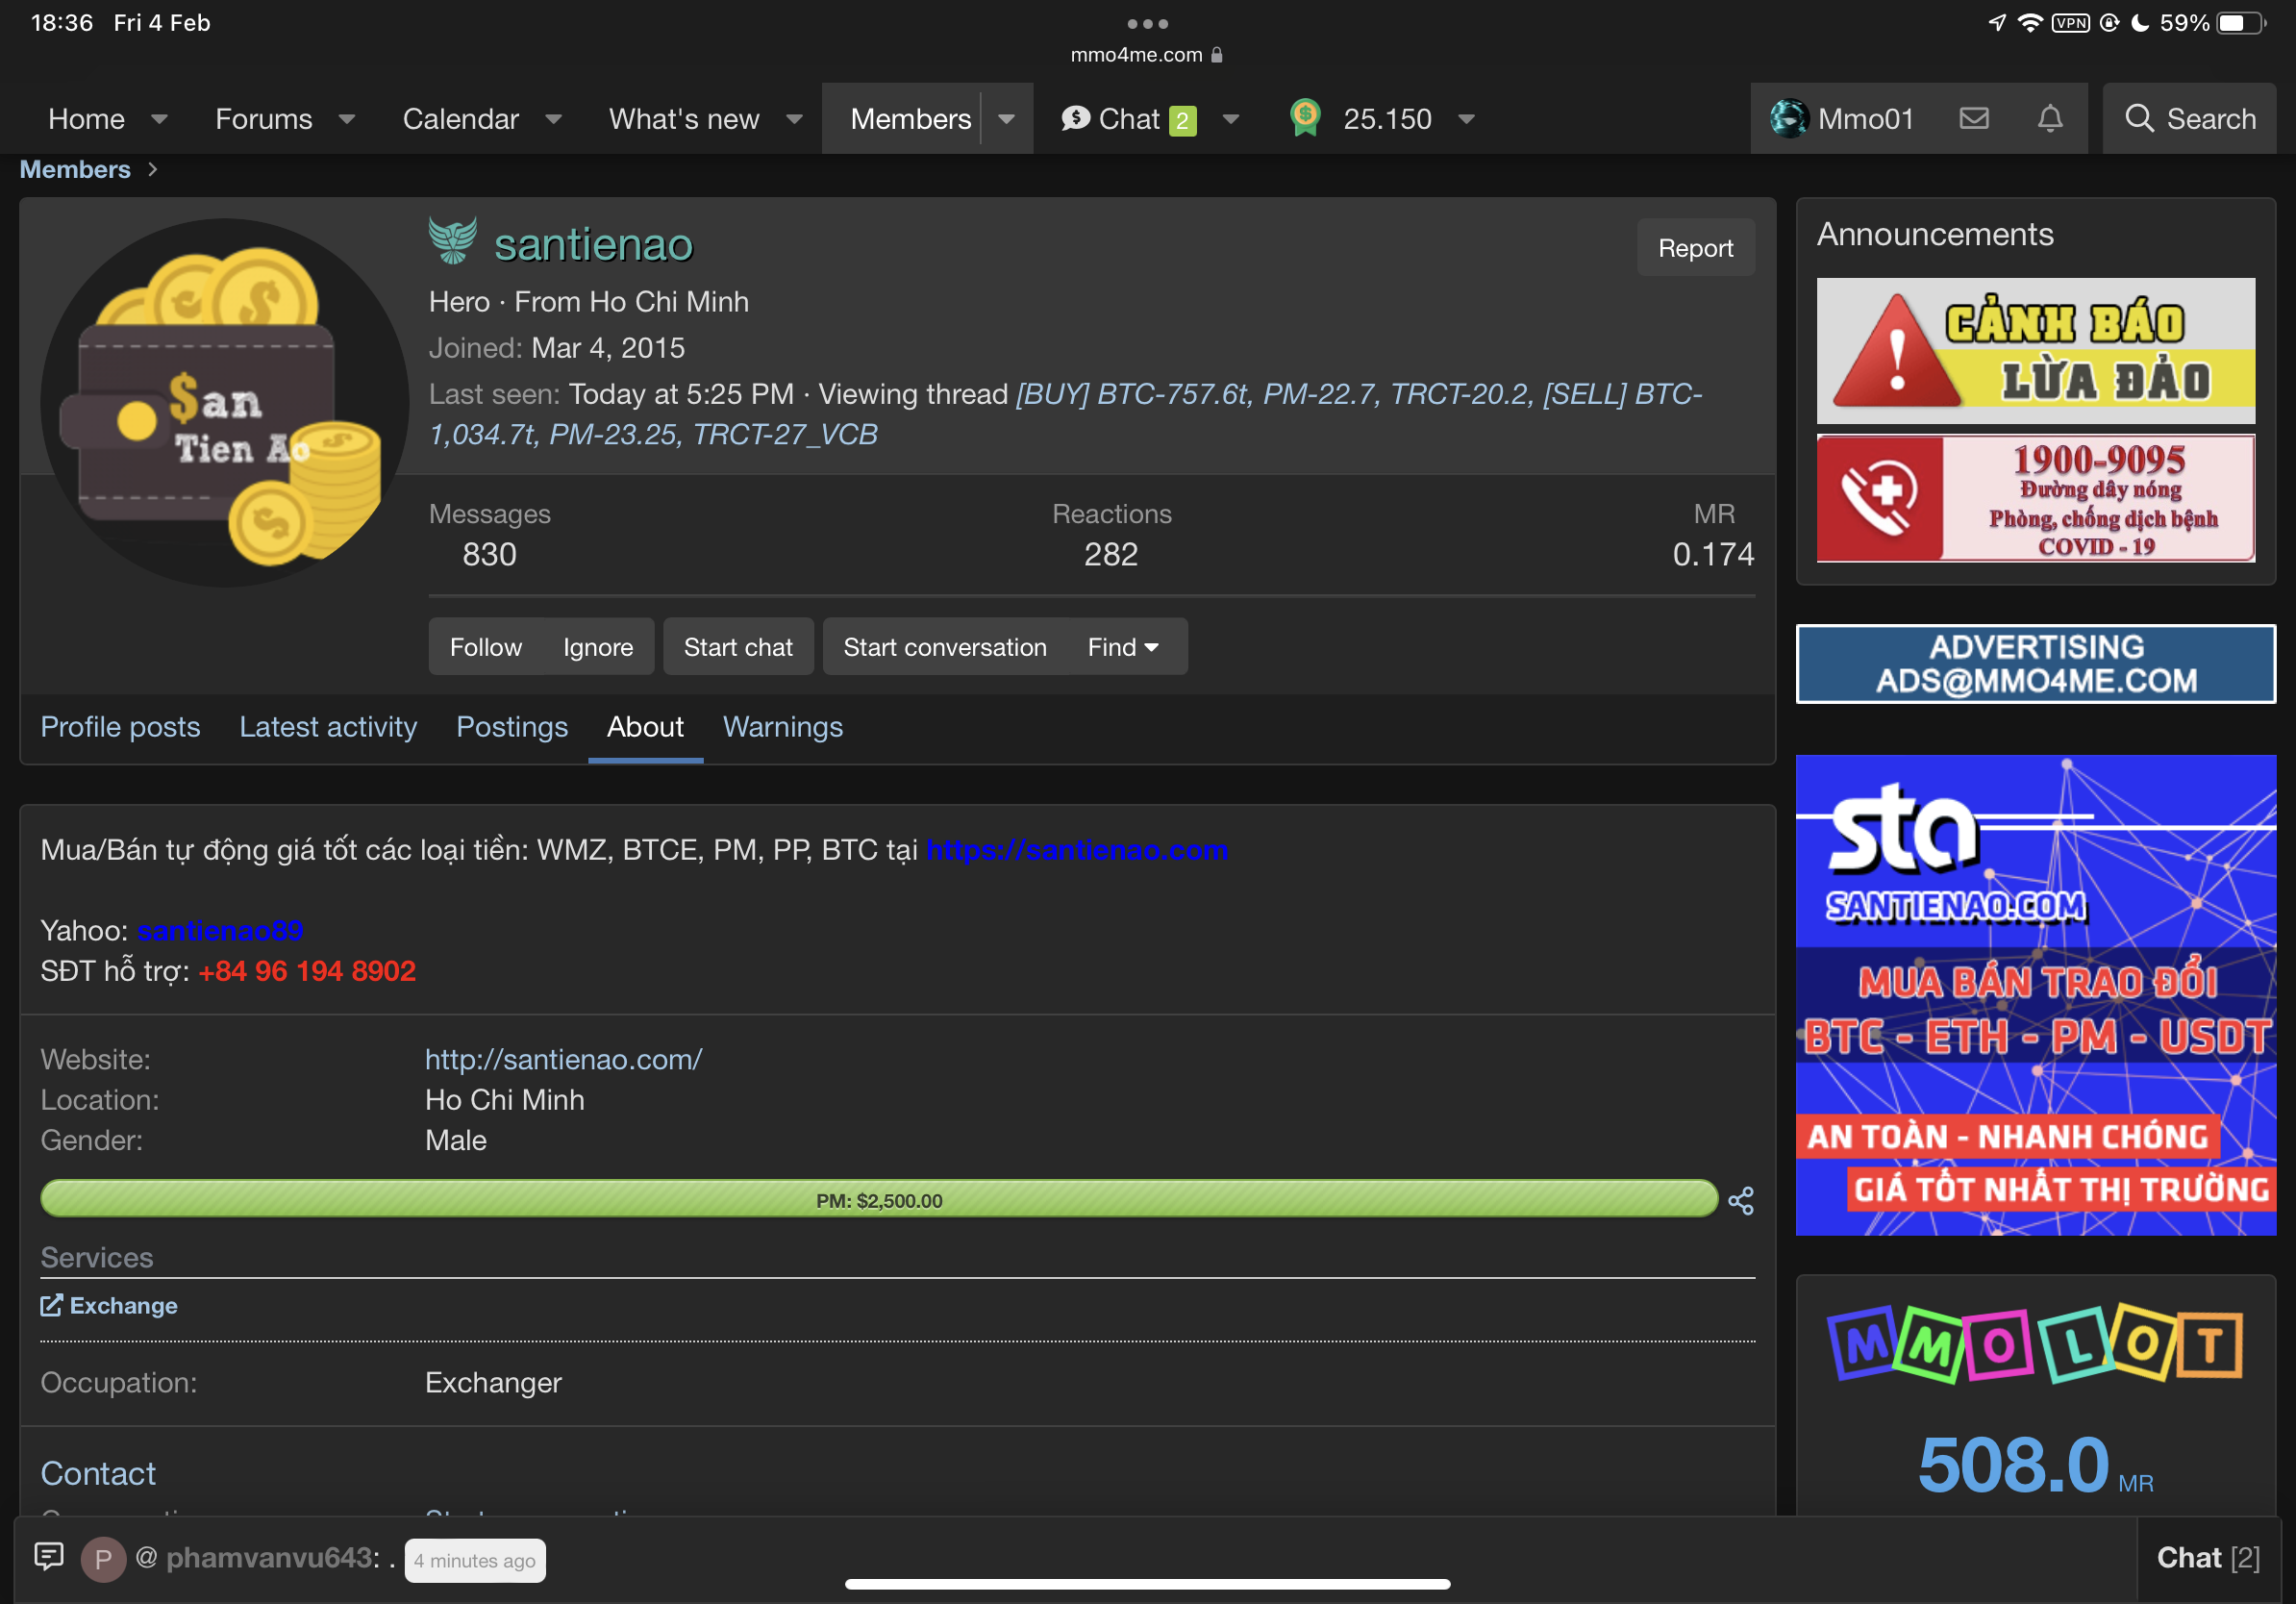The width and height of the screenshot is (2296, 1604).
Task: Open the Find dropdown menu
Action: pos(1122,647)
